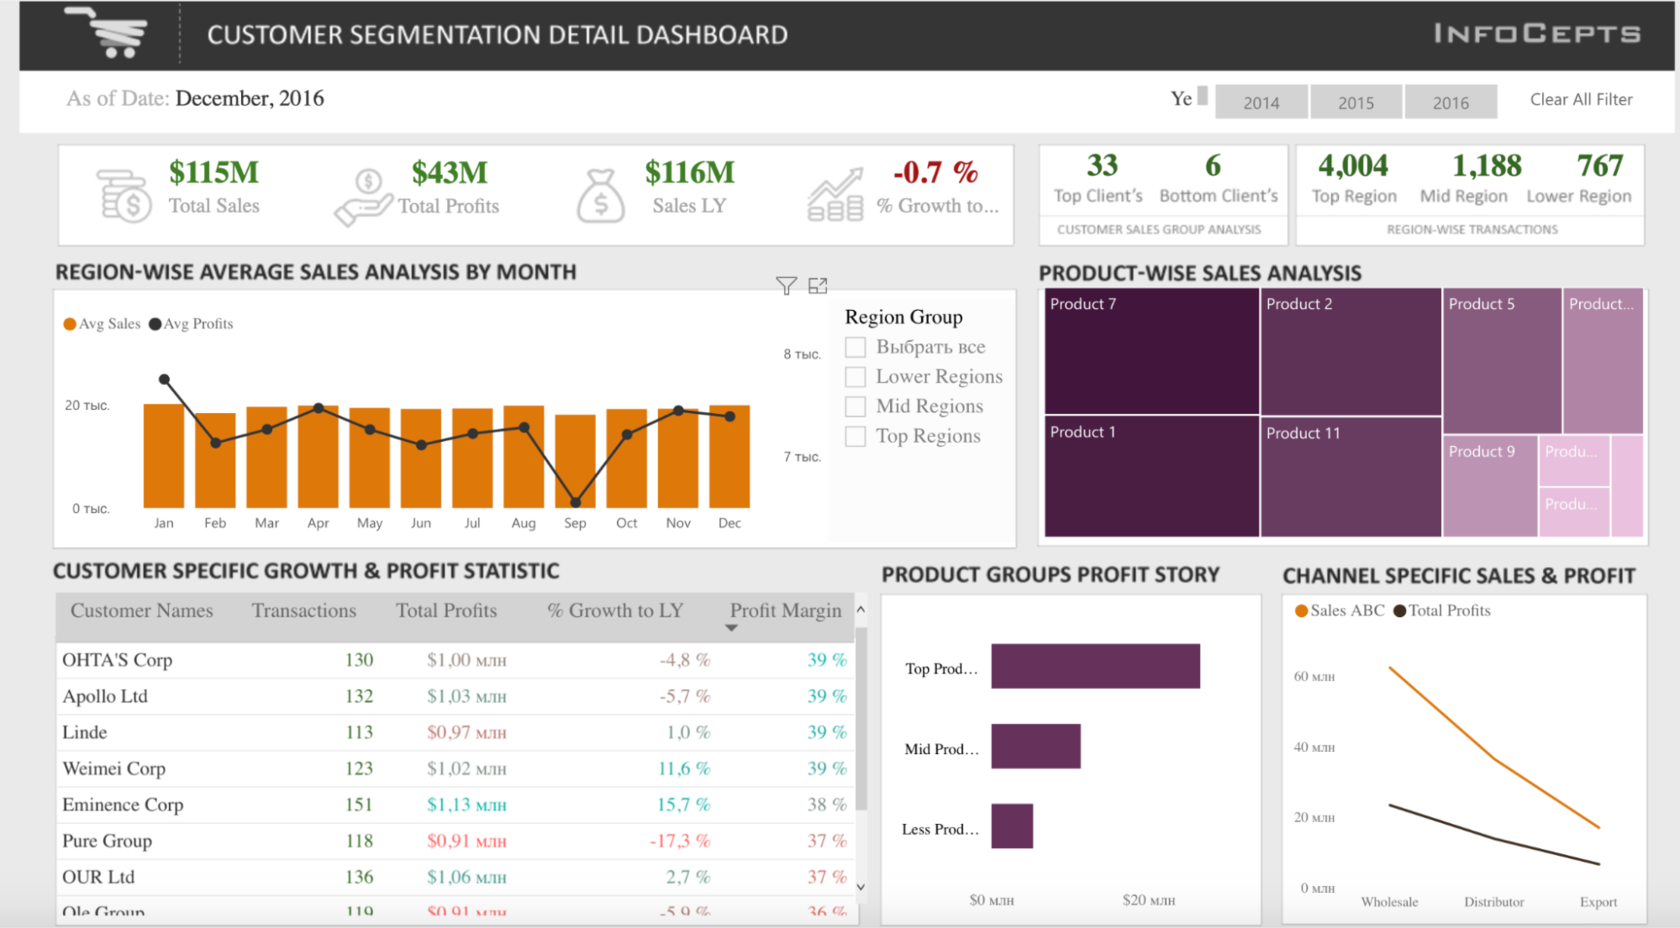Click the Total Profits hand-coin icon
This screenshot has width=1680, height=928.
click(x=363, y=196)
